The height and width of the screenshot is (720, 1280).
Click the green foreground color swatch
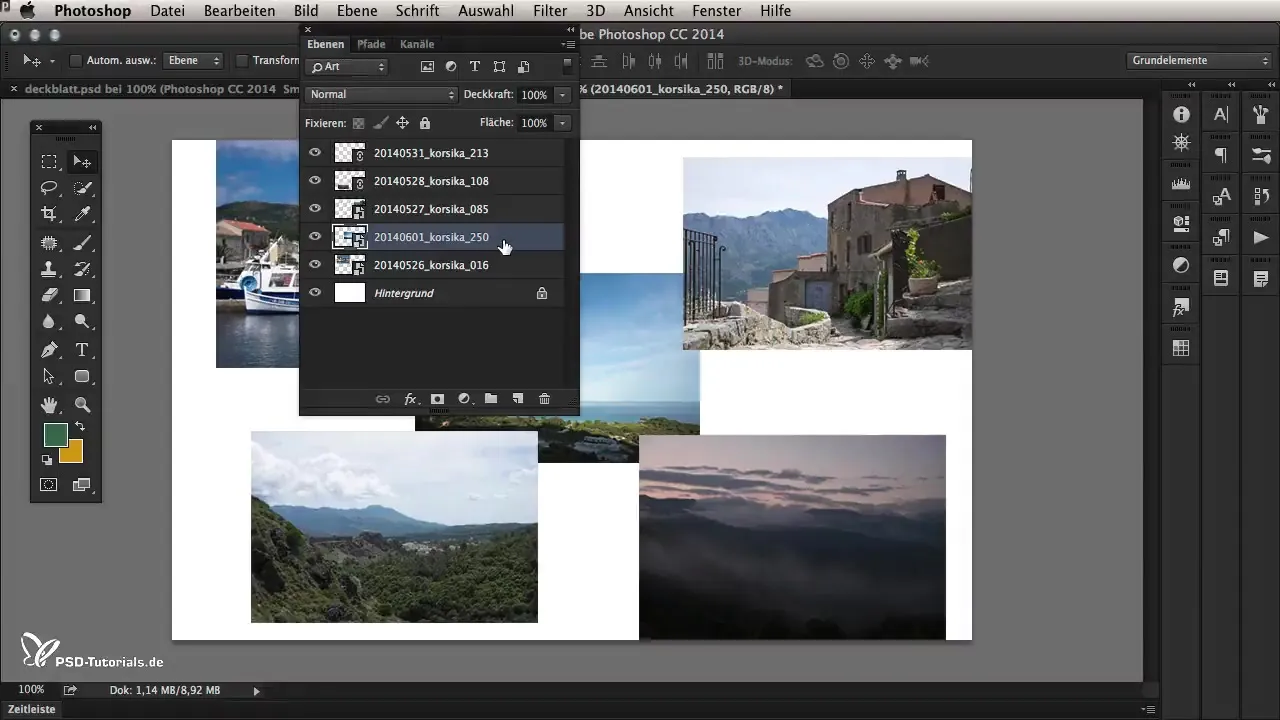coord(55,435)
